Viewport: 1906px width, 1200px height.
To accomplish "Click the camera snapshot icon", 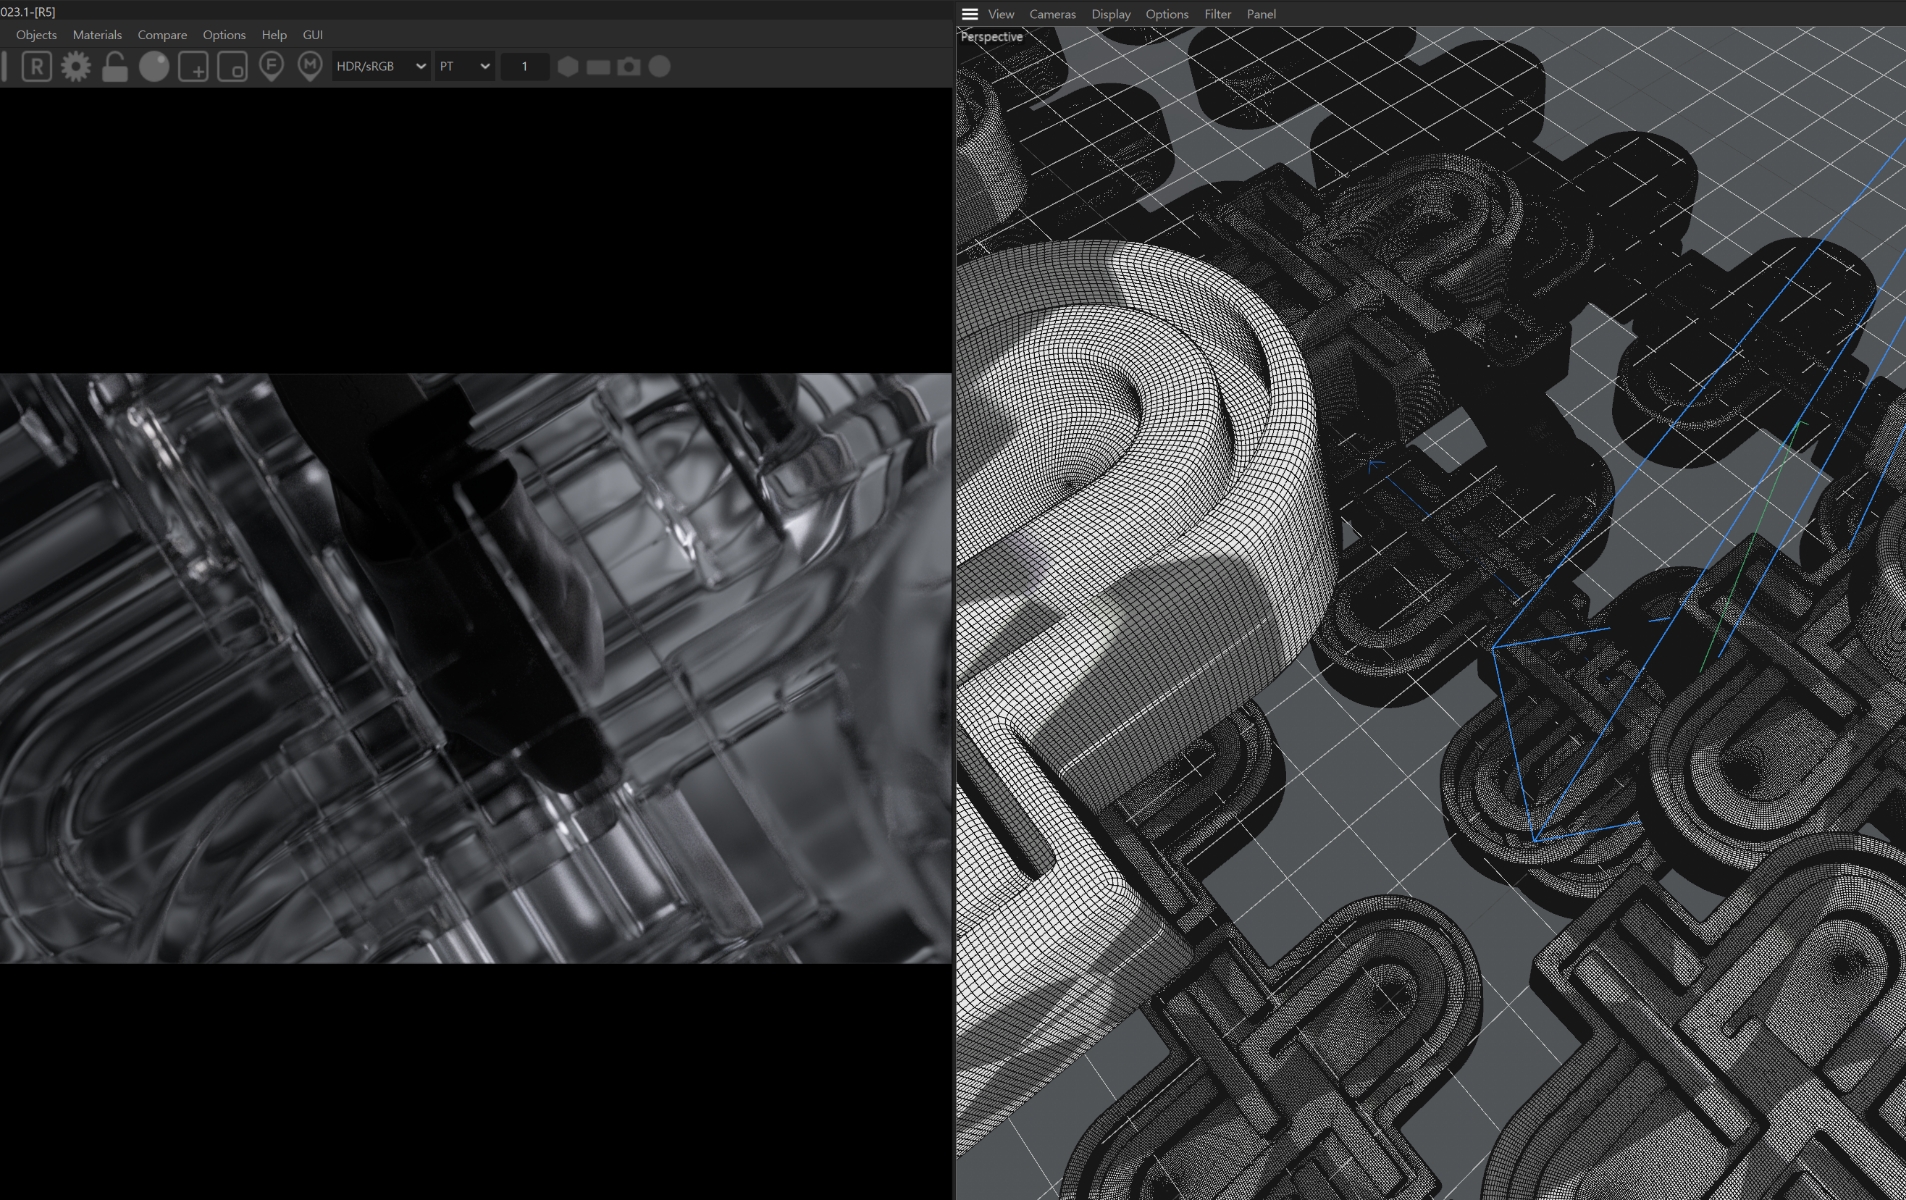I will [629, 67].
